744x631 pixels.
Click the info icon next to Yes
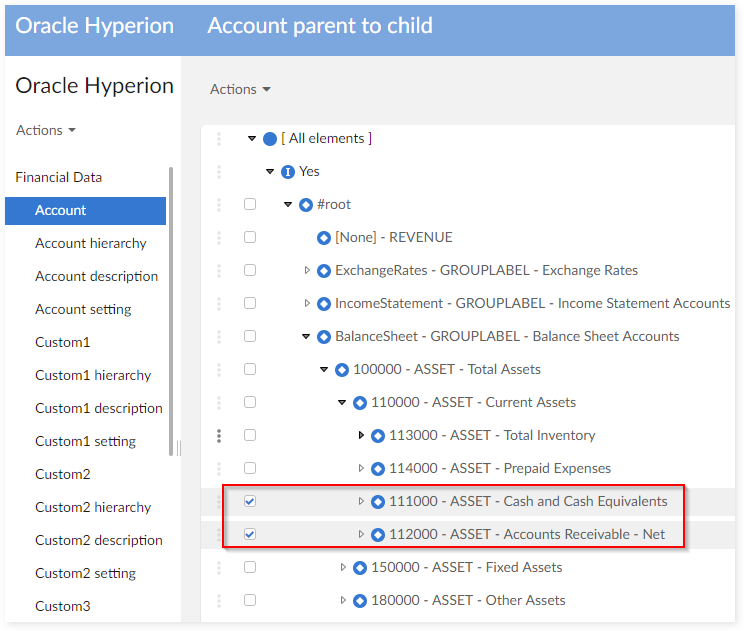[288, 172]
